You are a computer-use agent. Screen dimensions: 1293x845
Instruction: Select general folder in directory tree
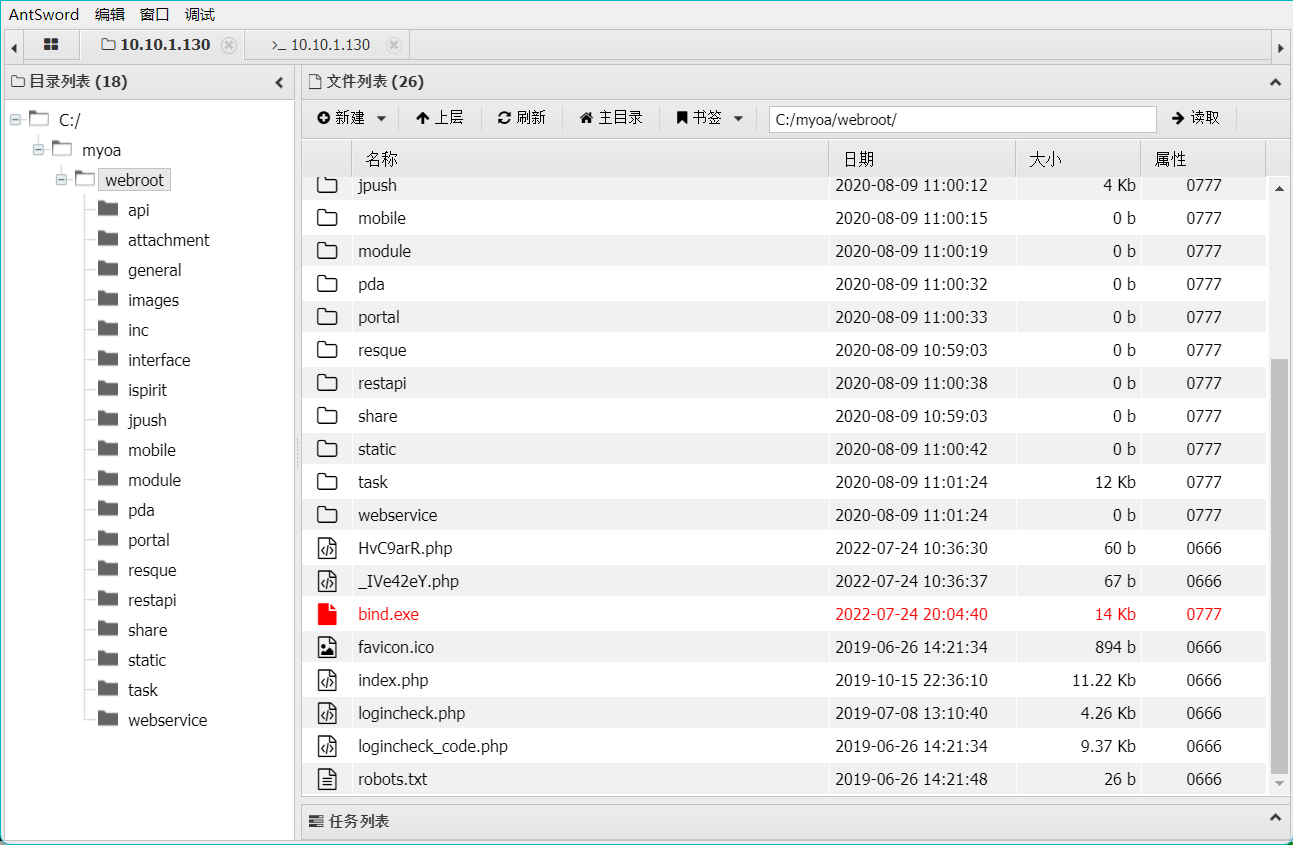(x=155, y=270)
